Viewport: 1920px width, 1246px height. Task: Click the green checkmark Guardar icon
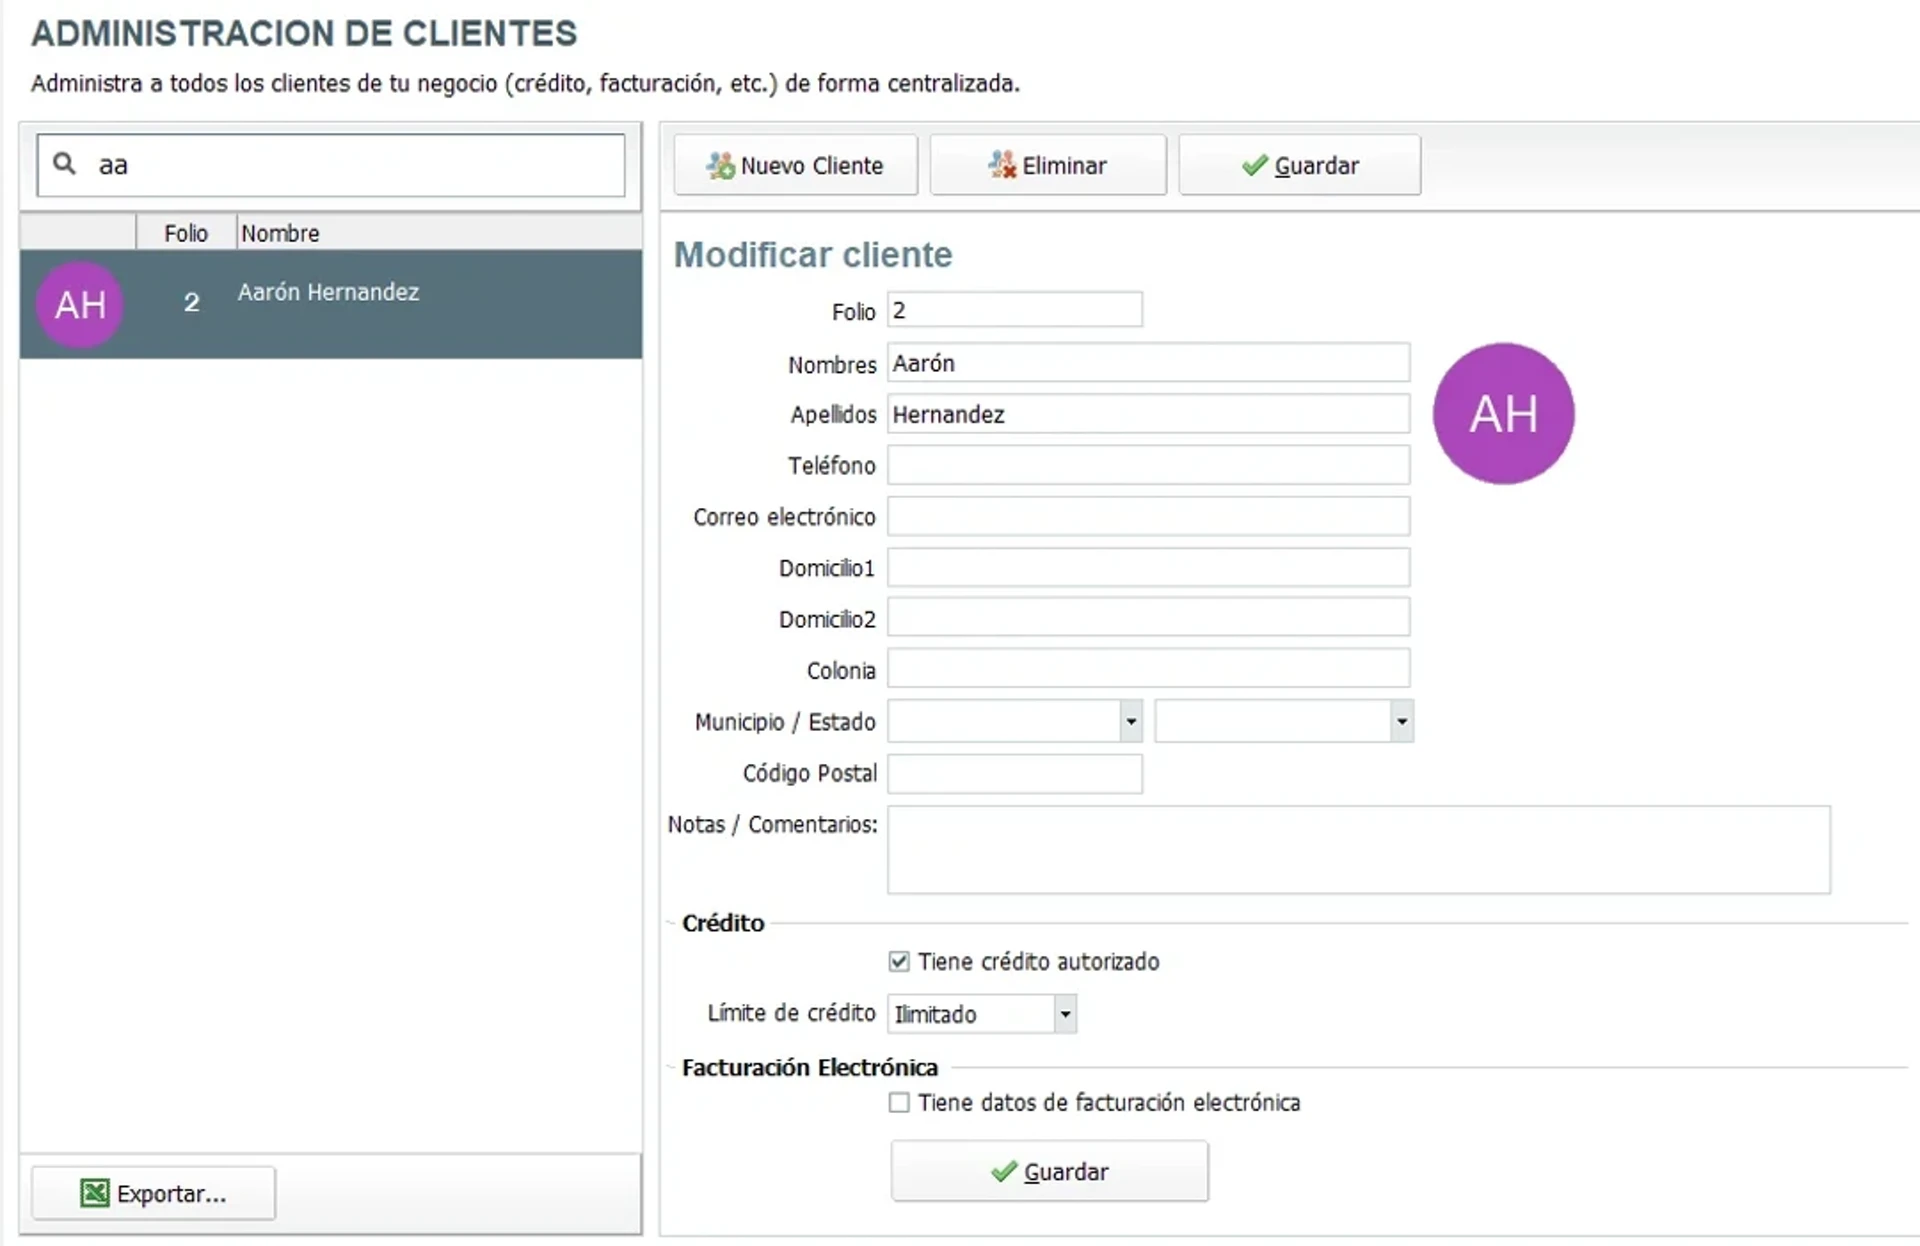click(1252, 165)
